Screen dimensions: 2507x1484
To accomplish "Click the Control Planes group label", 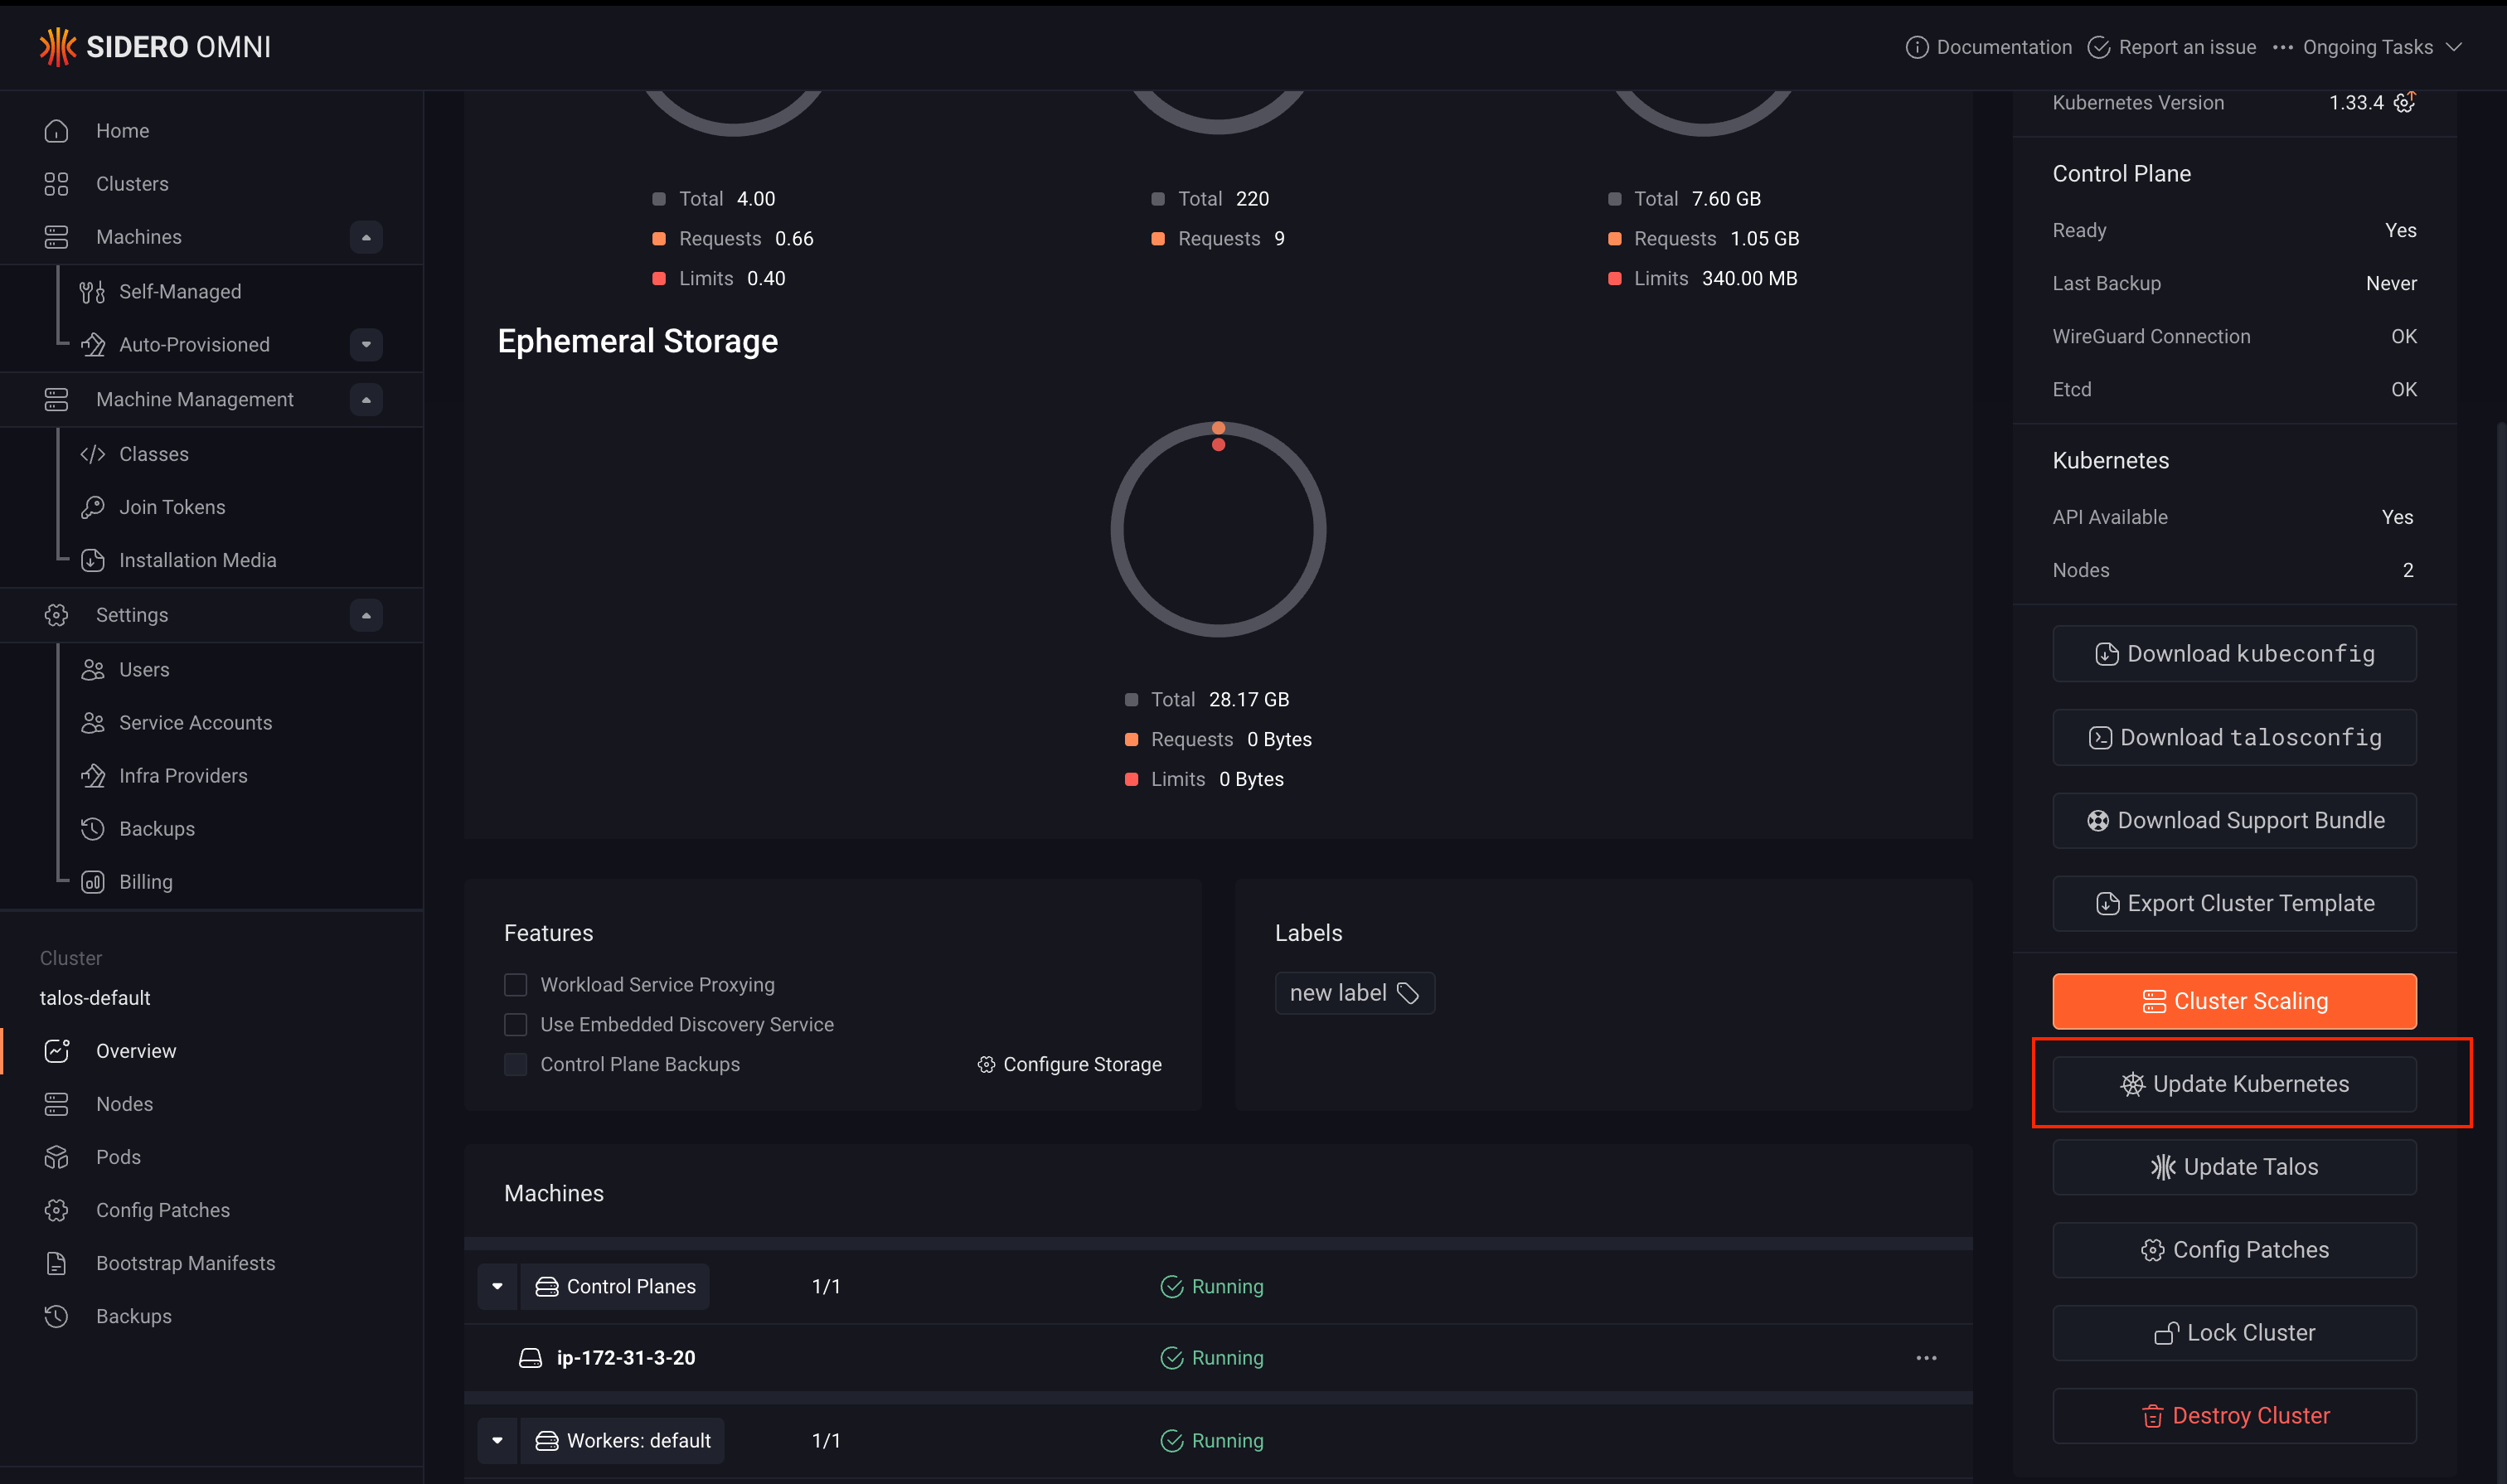I will 615,1287.
